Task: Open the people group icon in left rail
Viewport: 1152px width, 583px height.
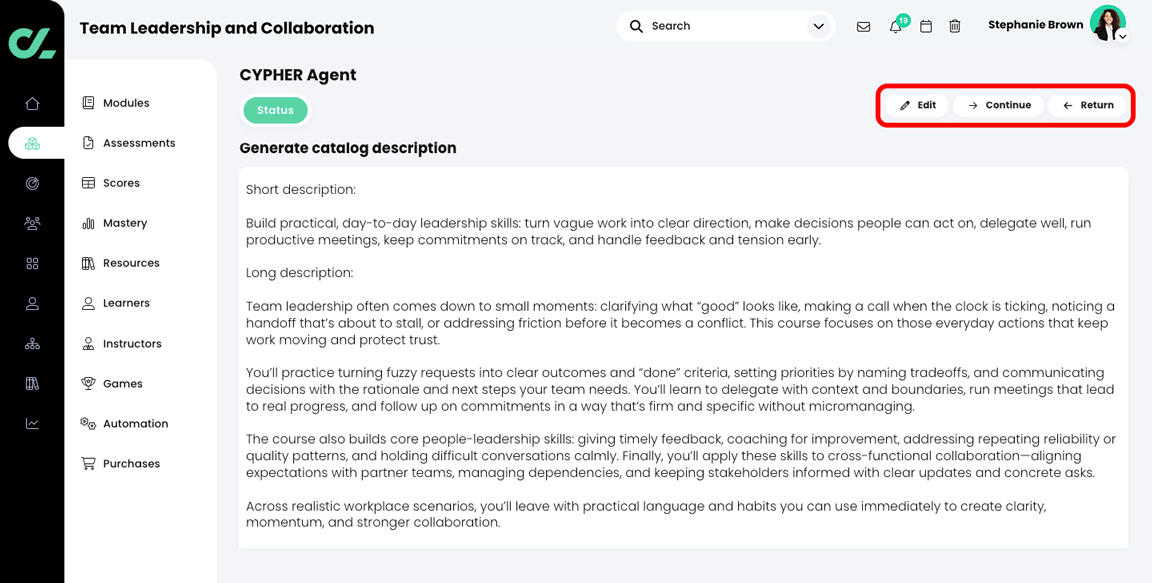Action: [32, 223]
